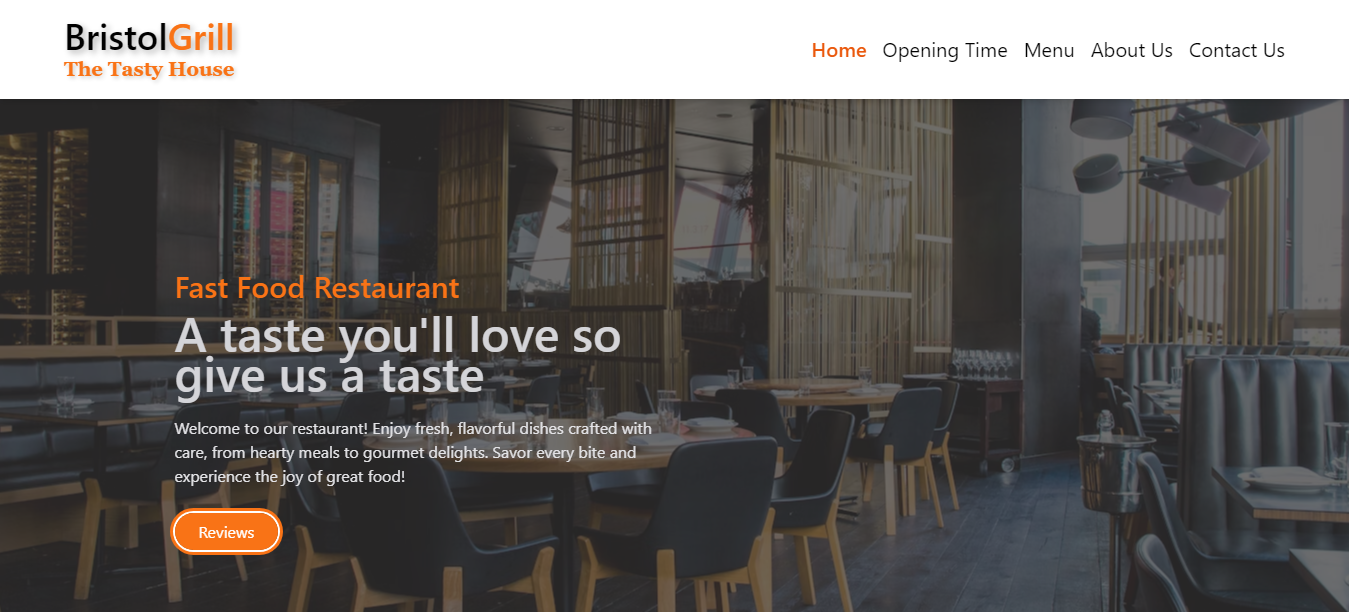The width and height of the screenshot is (1349, 612).
Task: Select "The Tasty House" tagline under logo
Action: 149,69
